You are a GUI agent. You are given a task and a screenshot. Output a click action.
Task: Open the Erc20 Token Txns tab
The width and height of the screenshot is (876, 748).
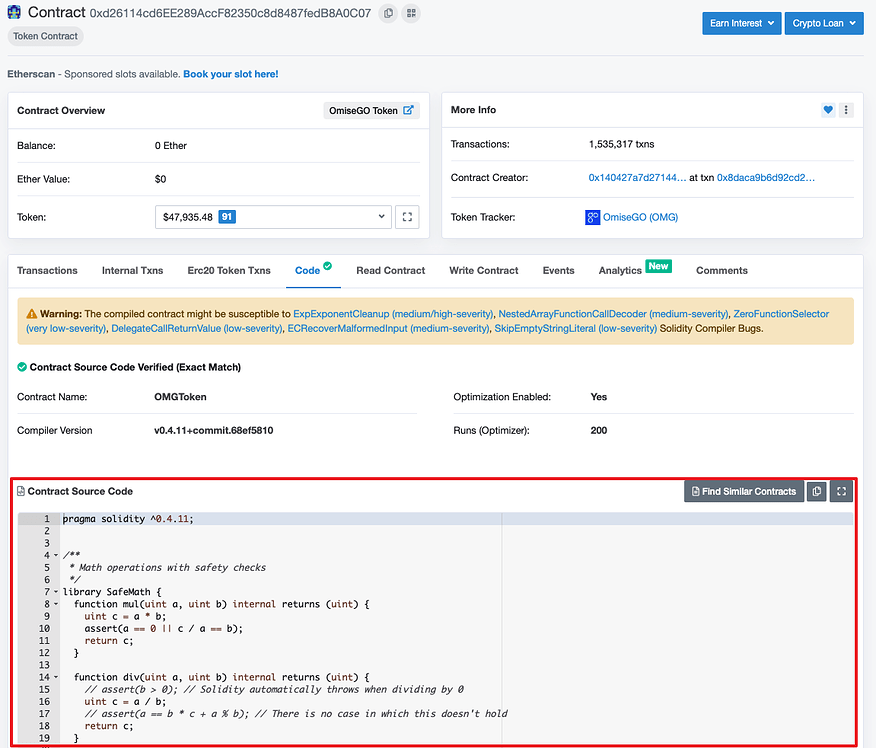(228, 270)
